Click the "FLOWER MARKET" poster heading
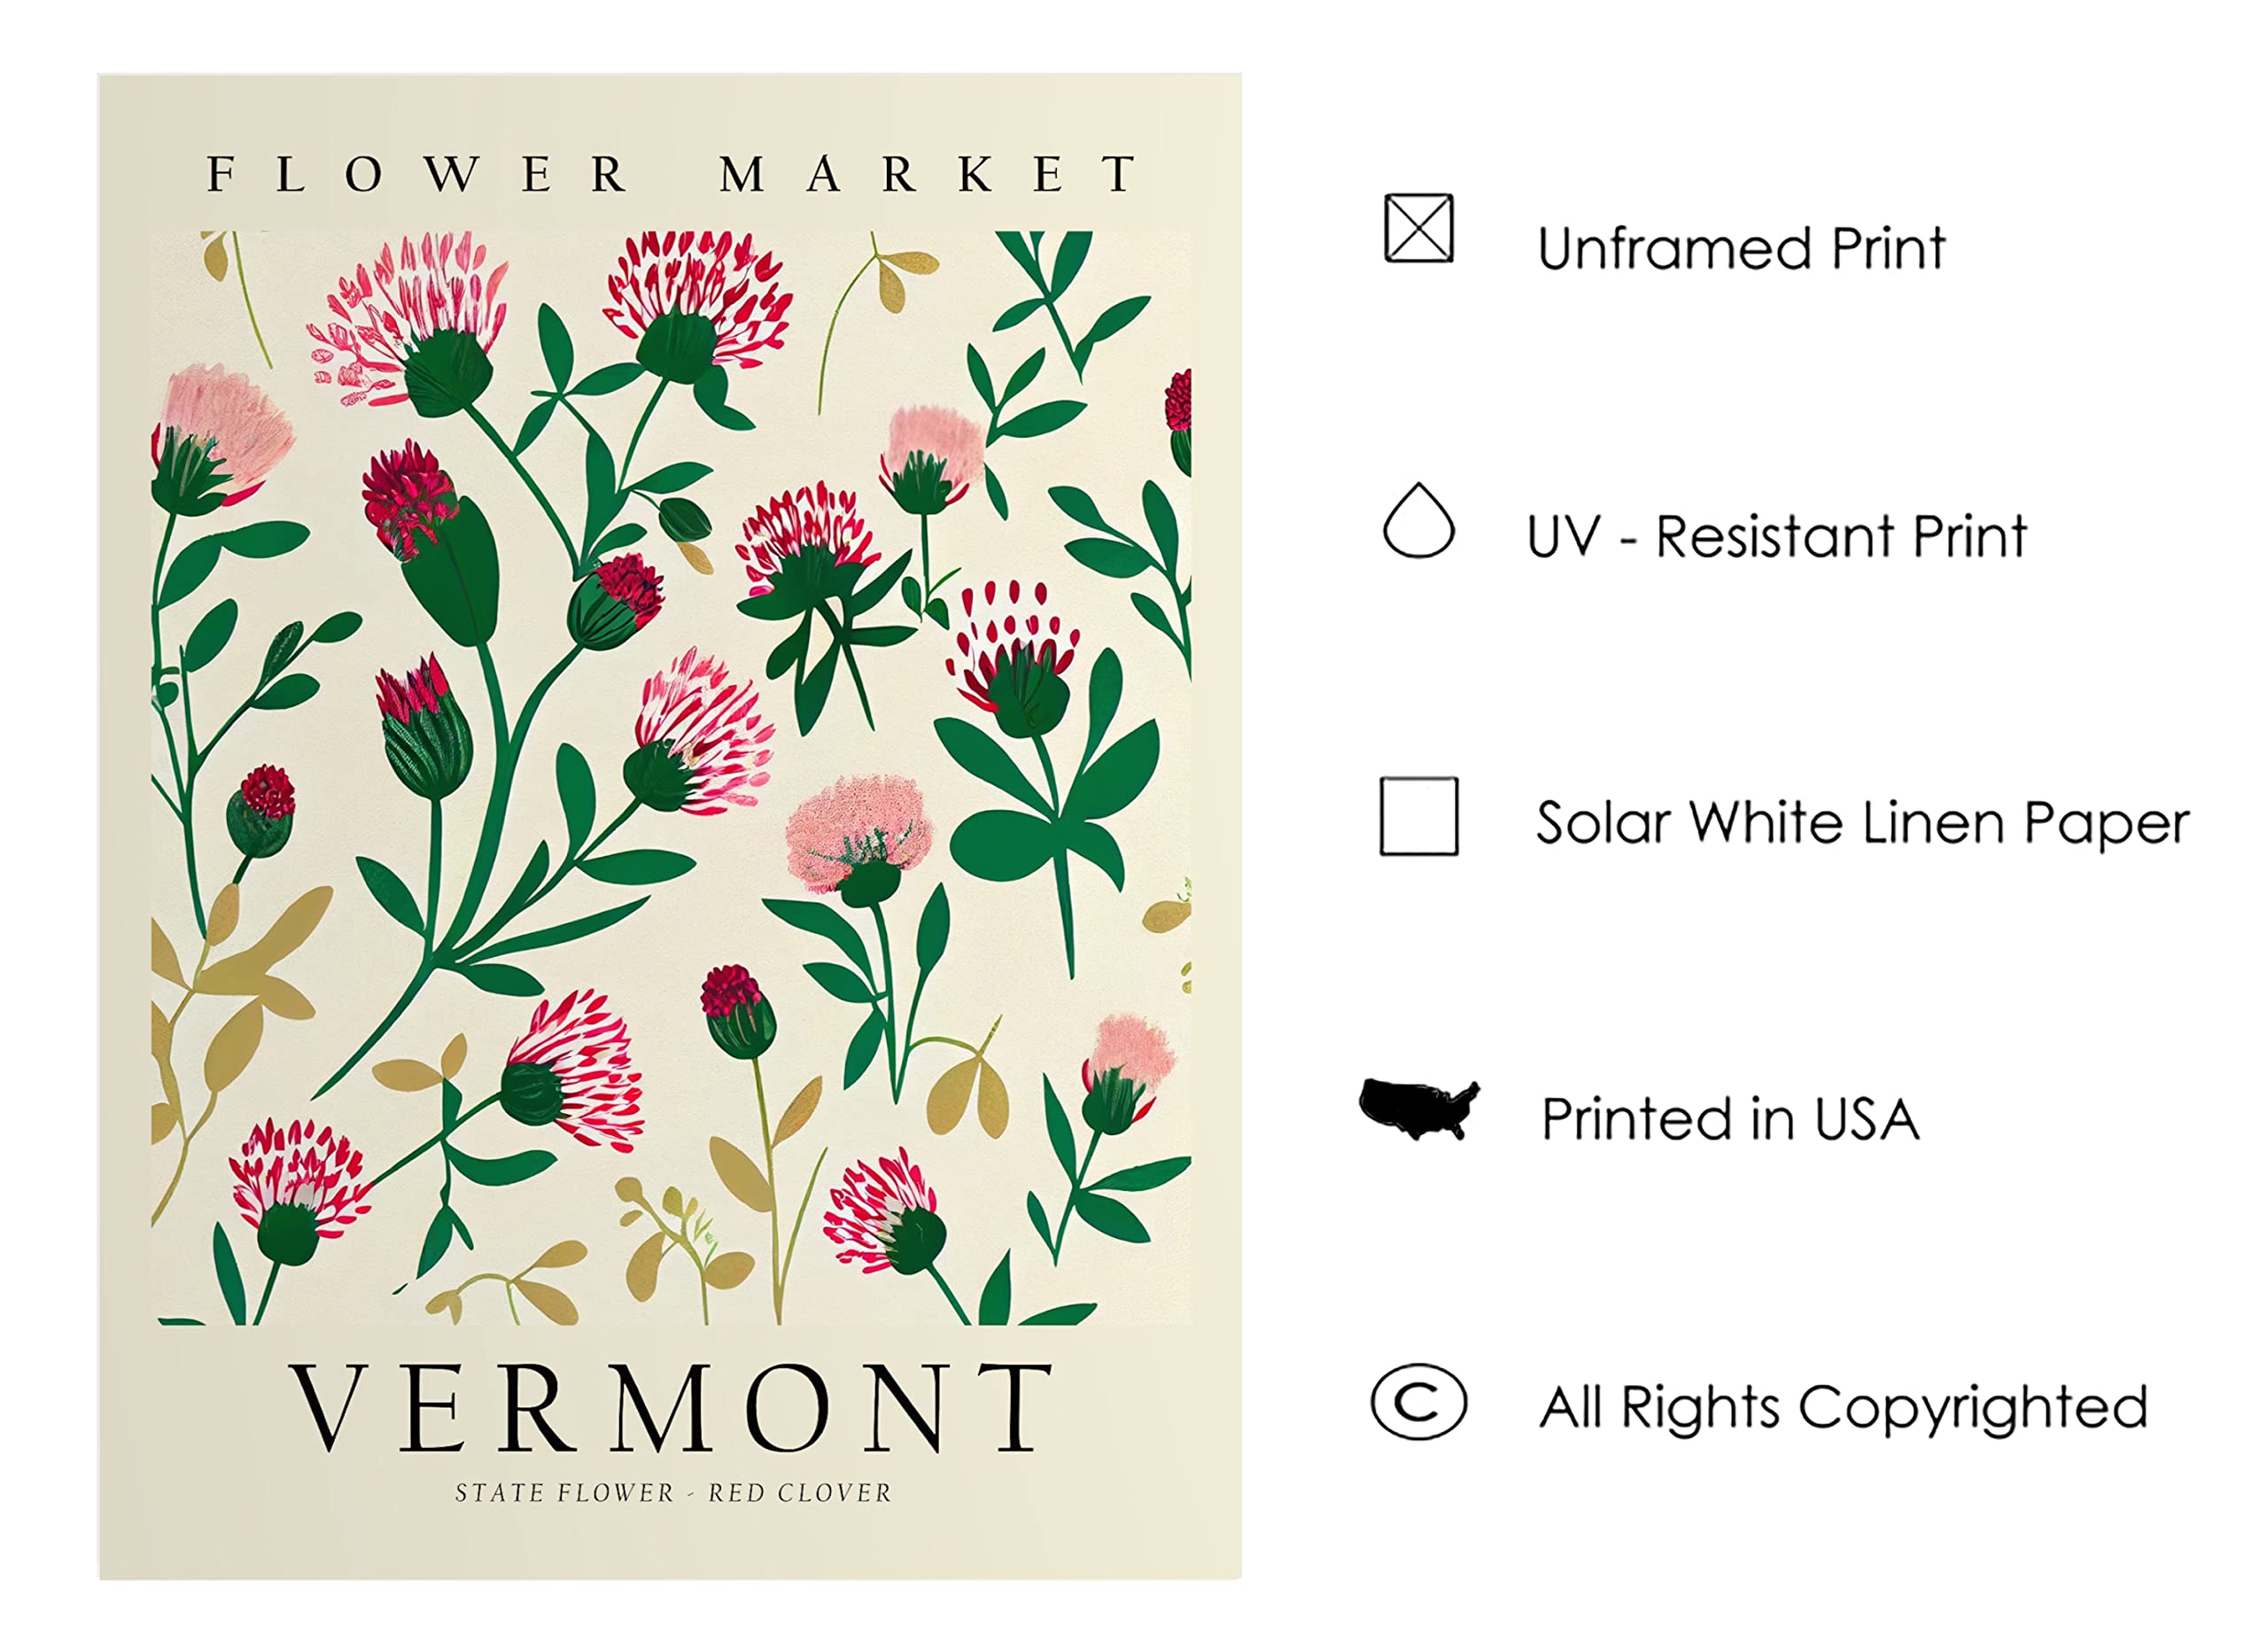 [x=671, y=174]
